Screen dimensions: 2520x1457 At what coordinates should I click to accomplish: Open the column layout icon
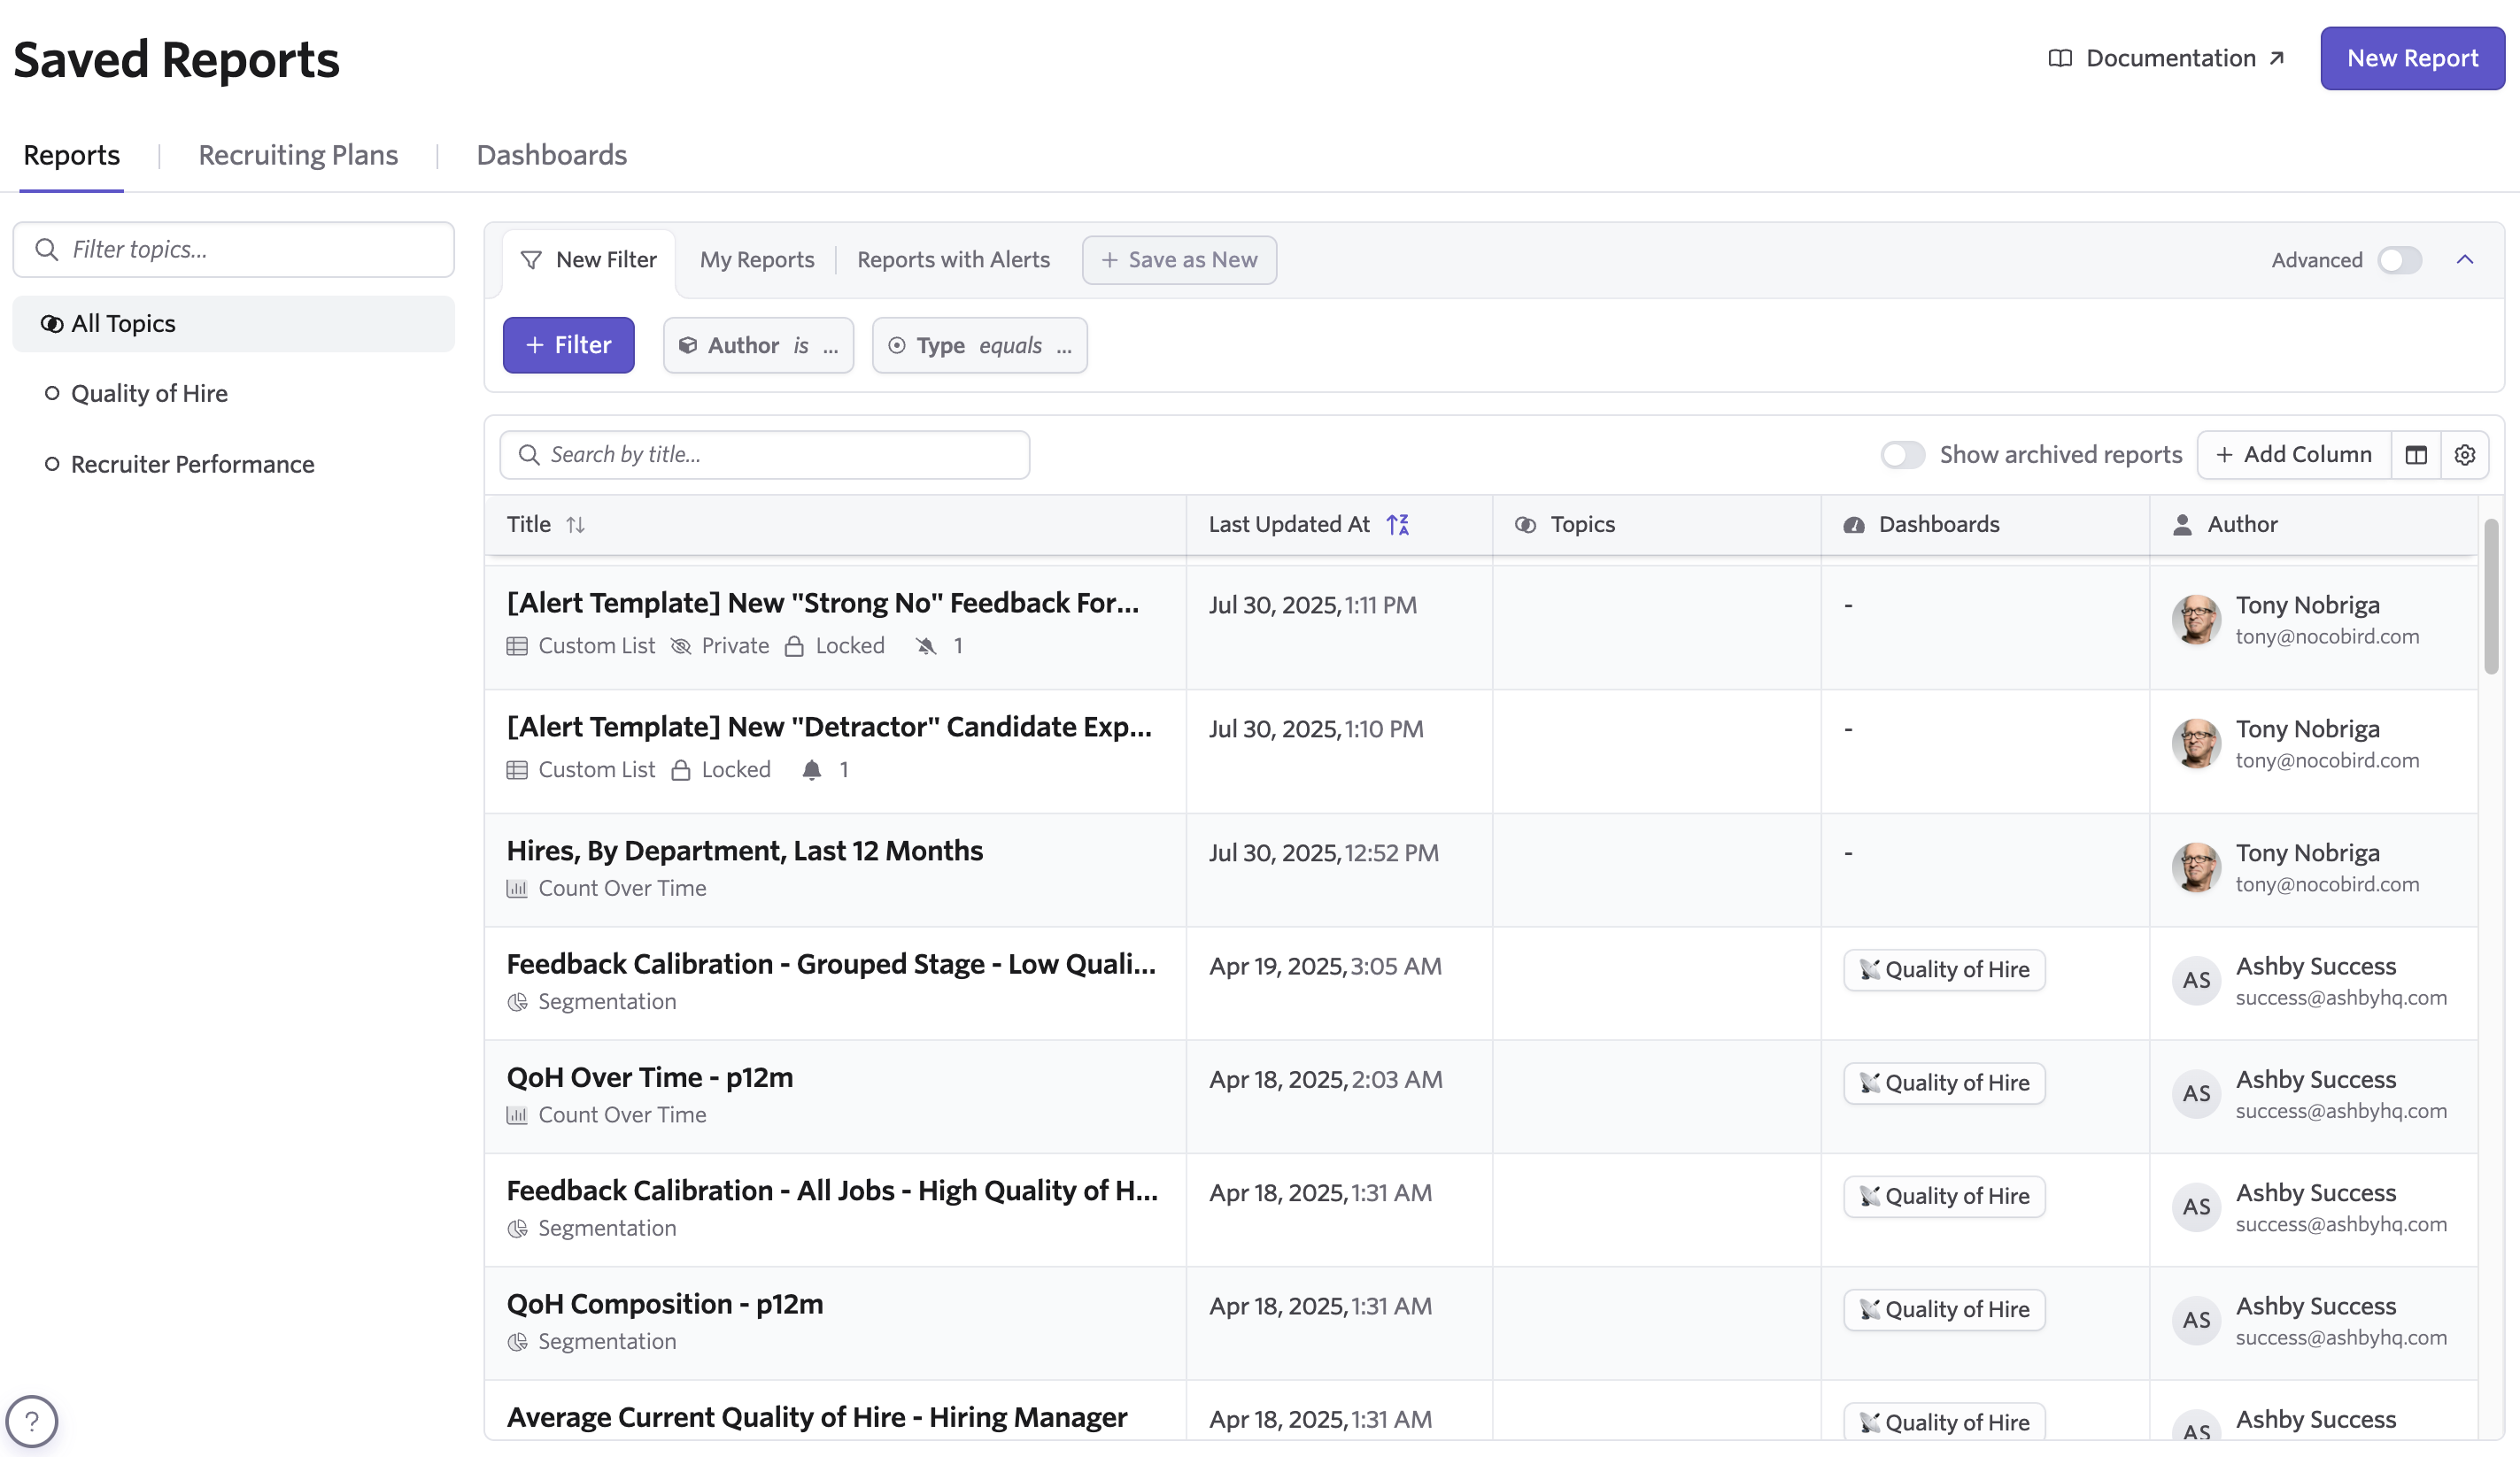tap(2416, 455)
